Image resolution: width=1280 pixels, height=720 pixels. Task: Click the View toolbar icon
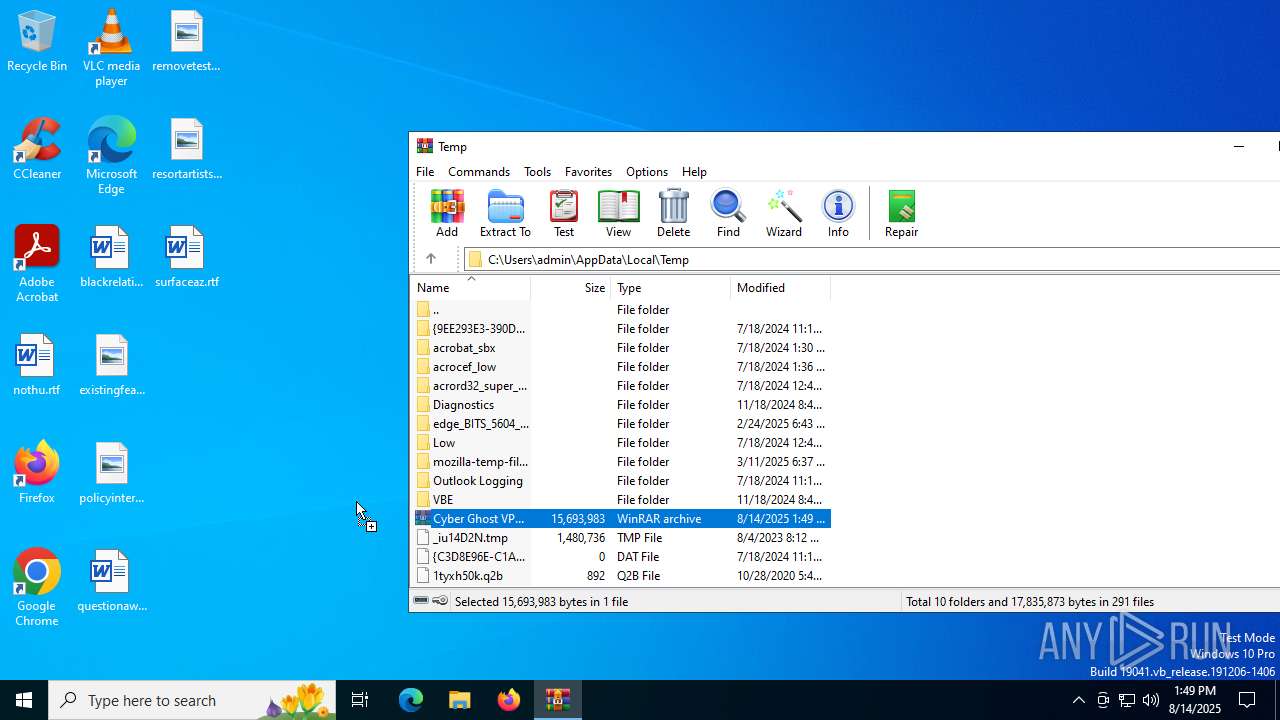click(x=618, y=214)
